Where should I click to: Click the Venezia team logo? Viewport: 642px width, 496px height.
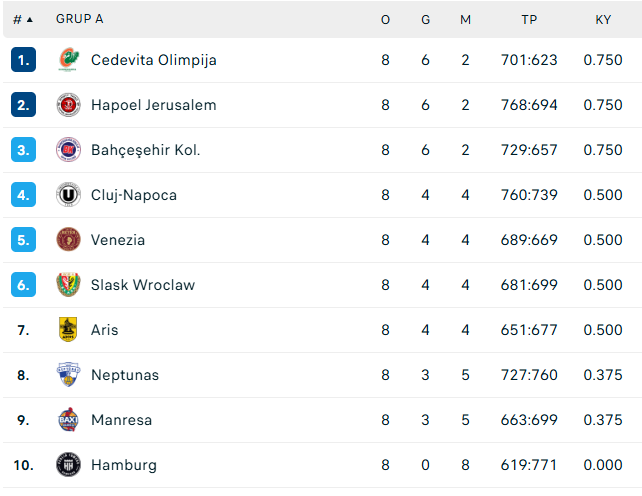coord(68,240)
